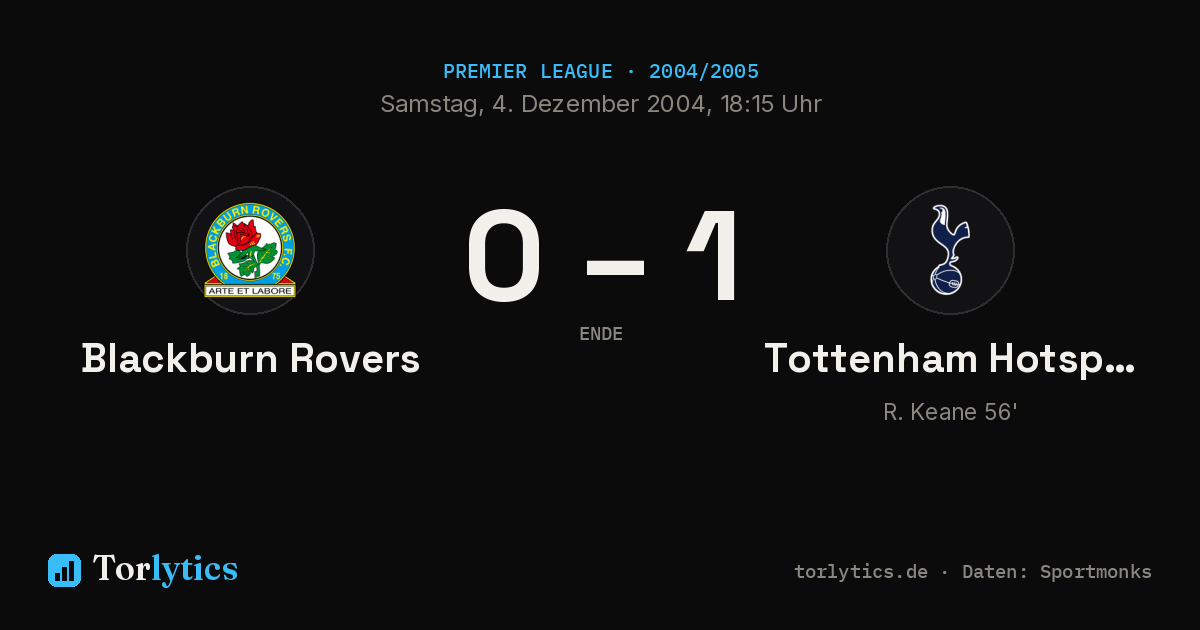Click the ARTE ET LABORE banner on crest

coord(250,291)
